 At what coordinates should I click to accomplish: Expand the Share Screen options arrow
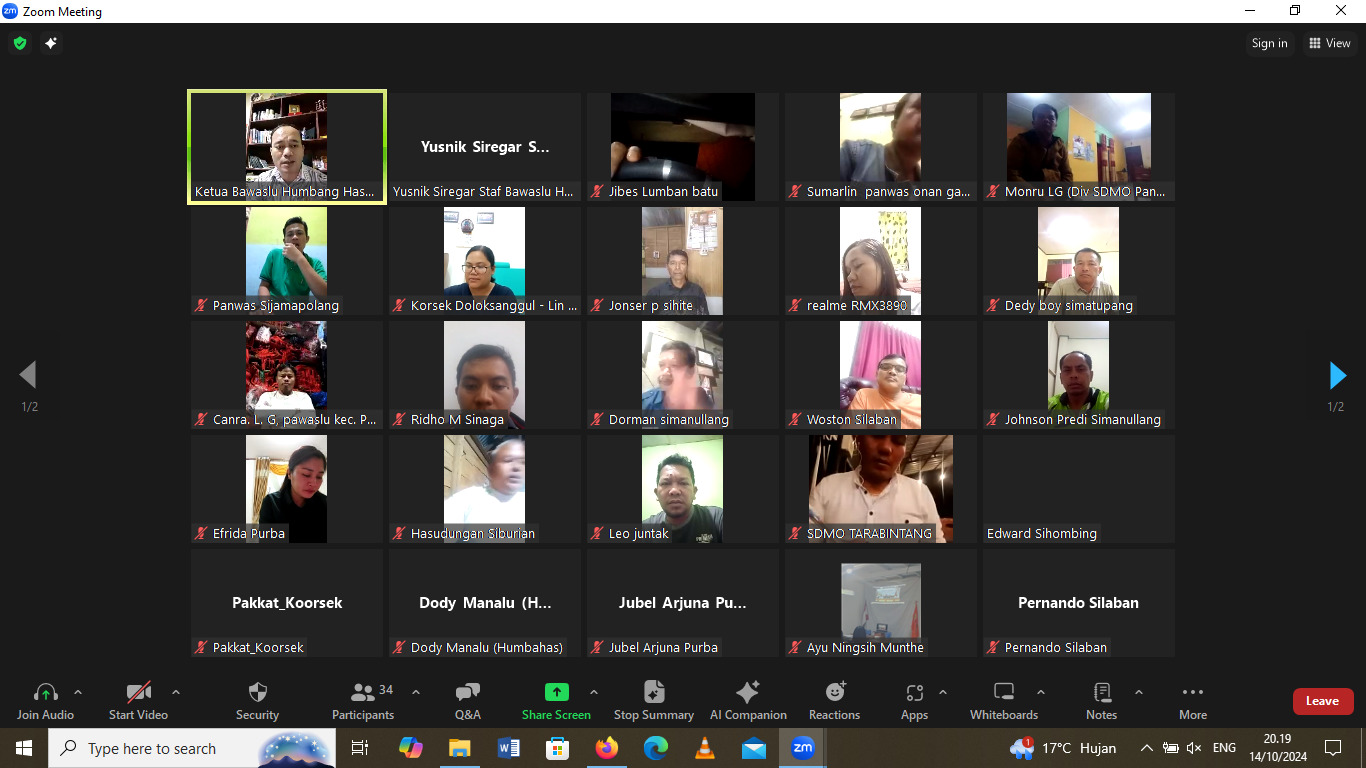click(594, 692)
